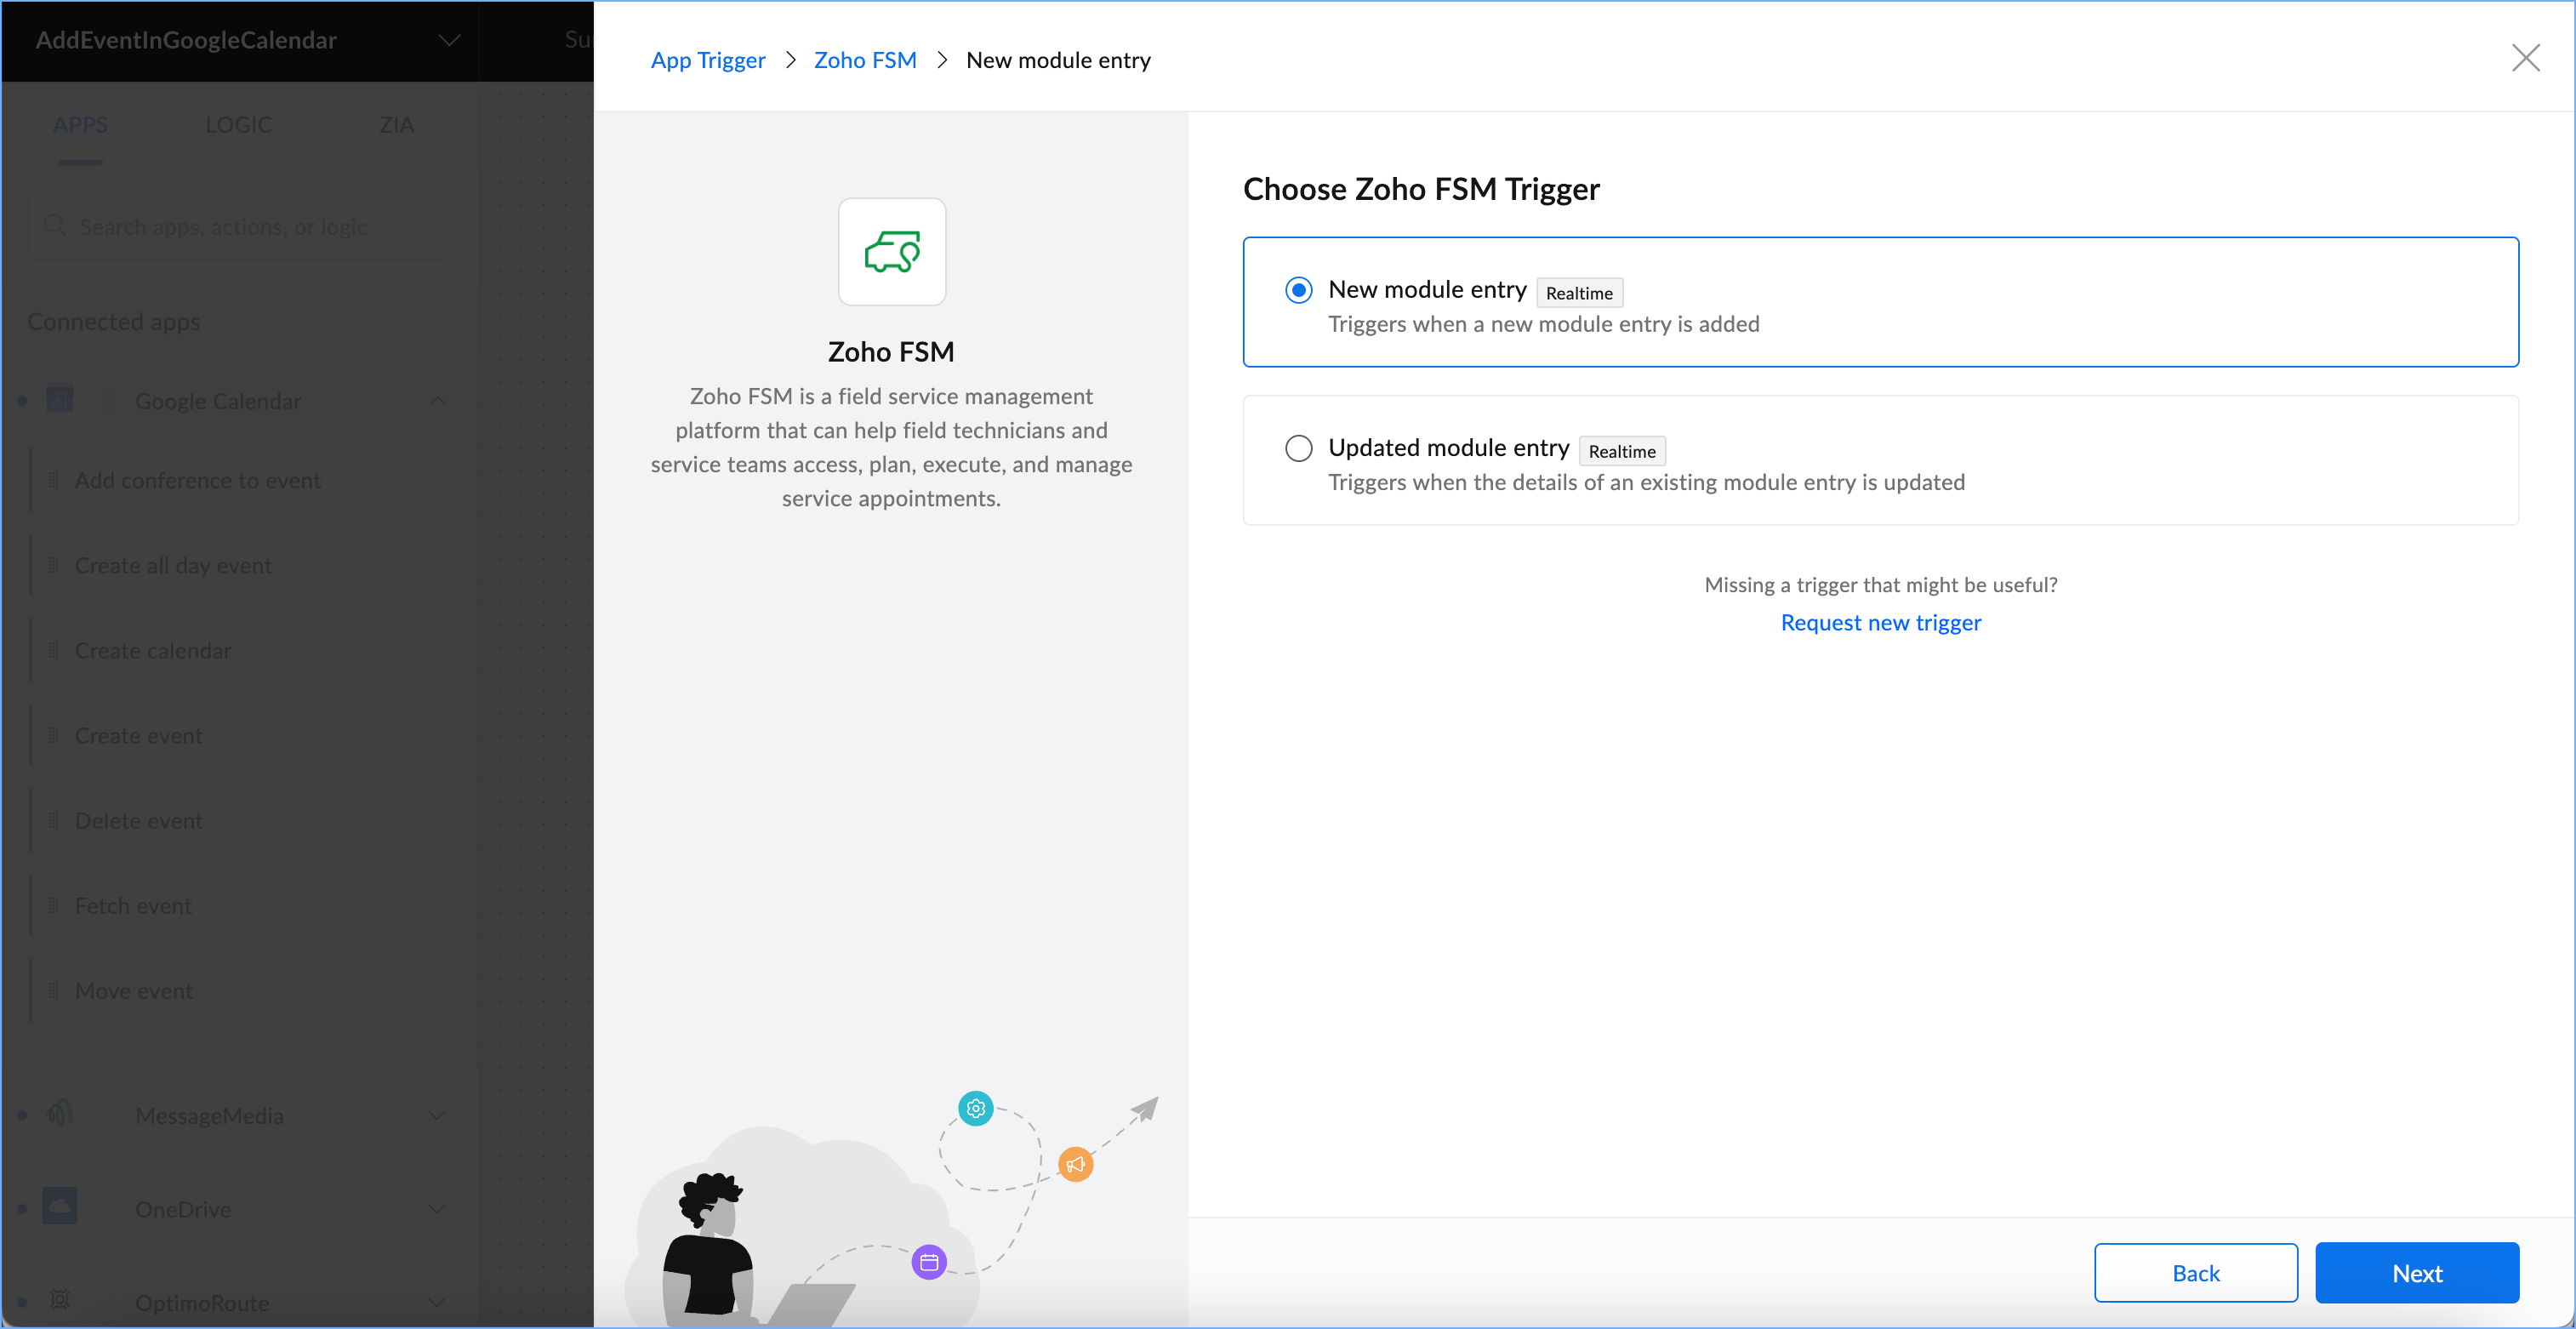This screenshot has height=1329, width=2576.
Task: Expand the OneDrive app section
Action: click(x=437, y=1208)
